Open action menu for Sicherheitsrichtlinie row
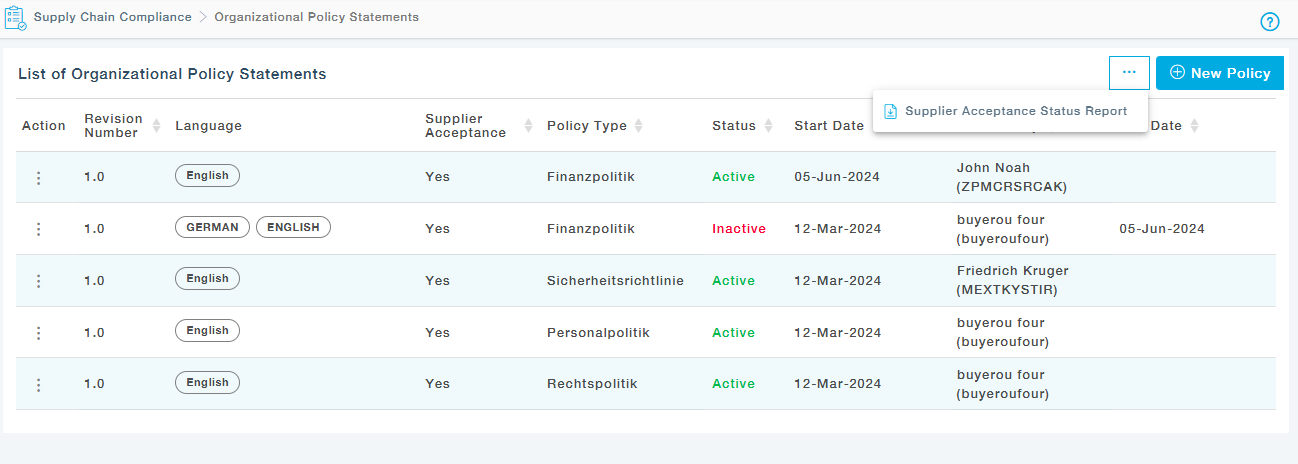Image resolution: width=1298 pixels, height=464 pixels. click(x=39, y=281)
